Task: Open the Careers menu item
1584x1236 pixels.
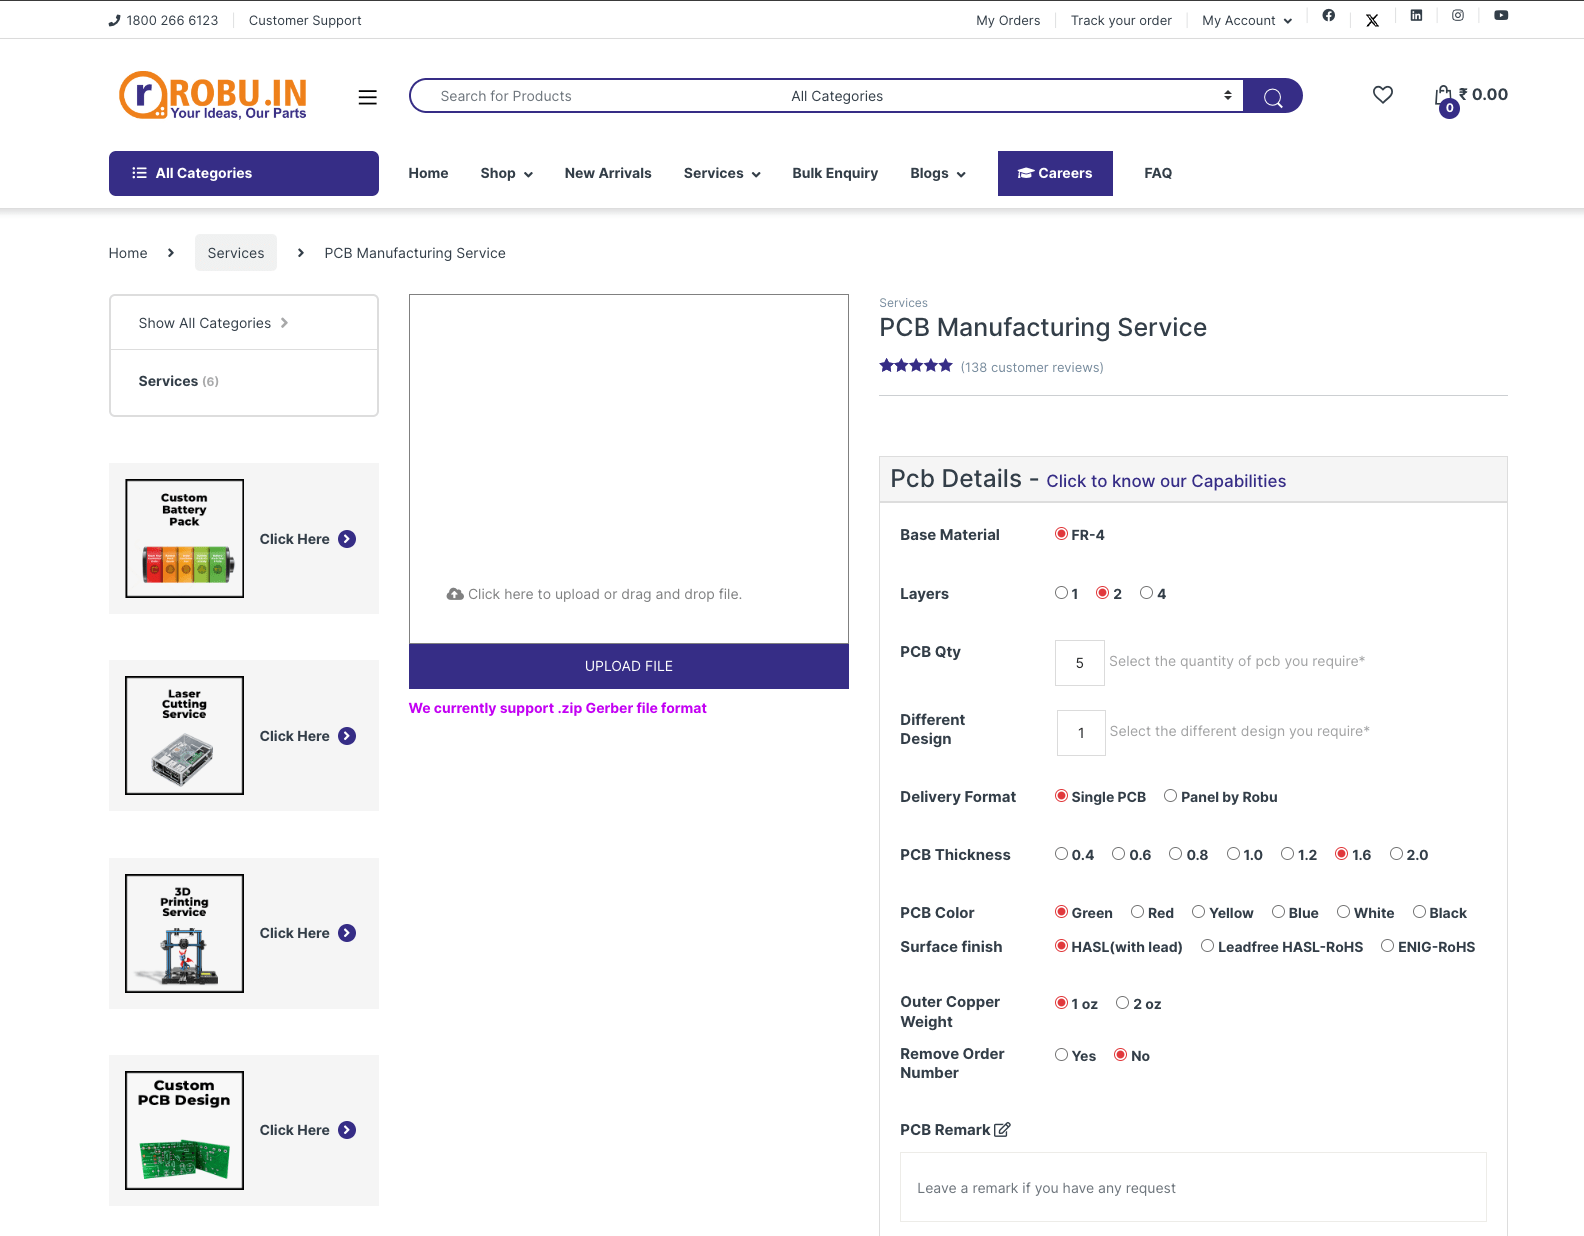Action: [x=1055, y=173]
